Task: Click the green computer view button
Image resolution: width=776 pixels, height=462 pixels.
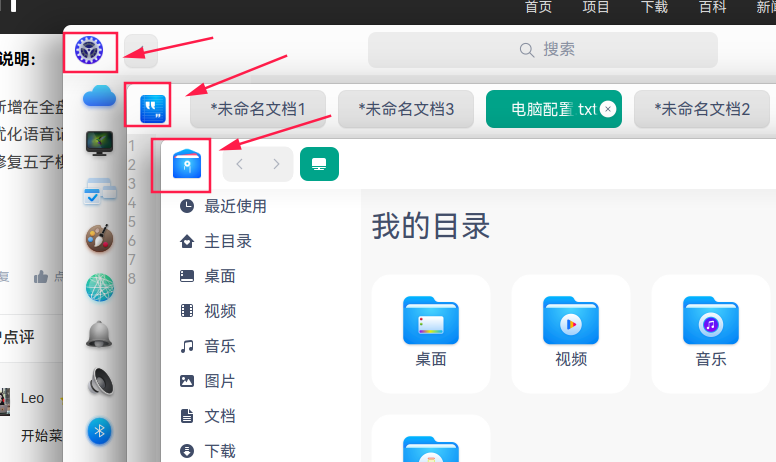Action: (x=319, y=164)
